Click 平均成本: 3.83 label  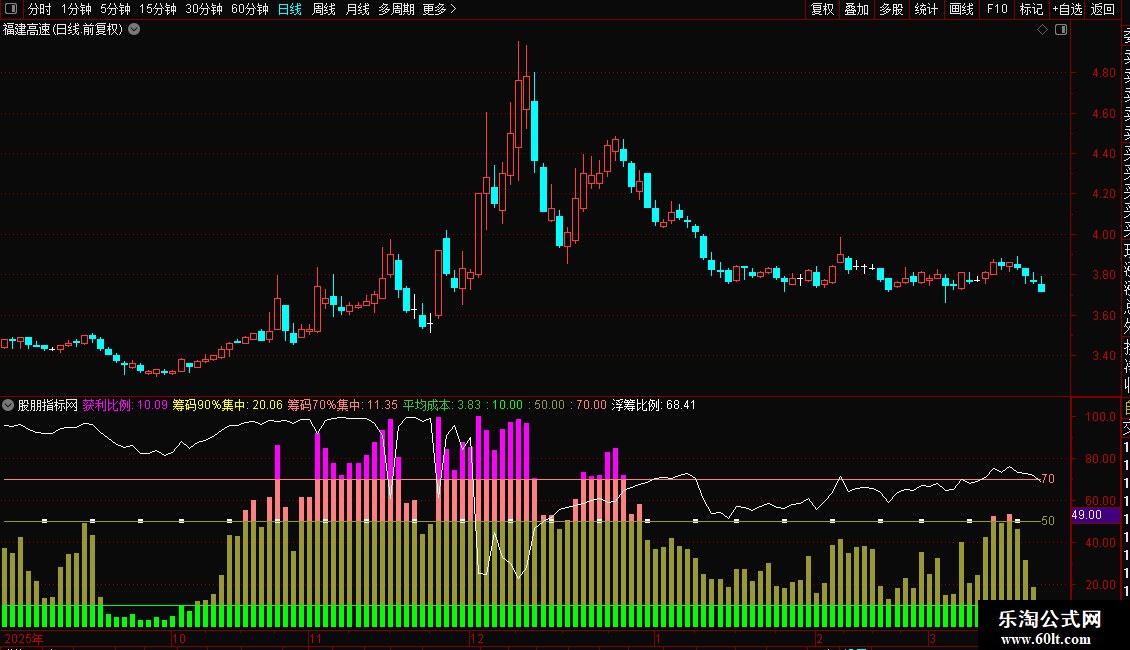tap(441, 405)
